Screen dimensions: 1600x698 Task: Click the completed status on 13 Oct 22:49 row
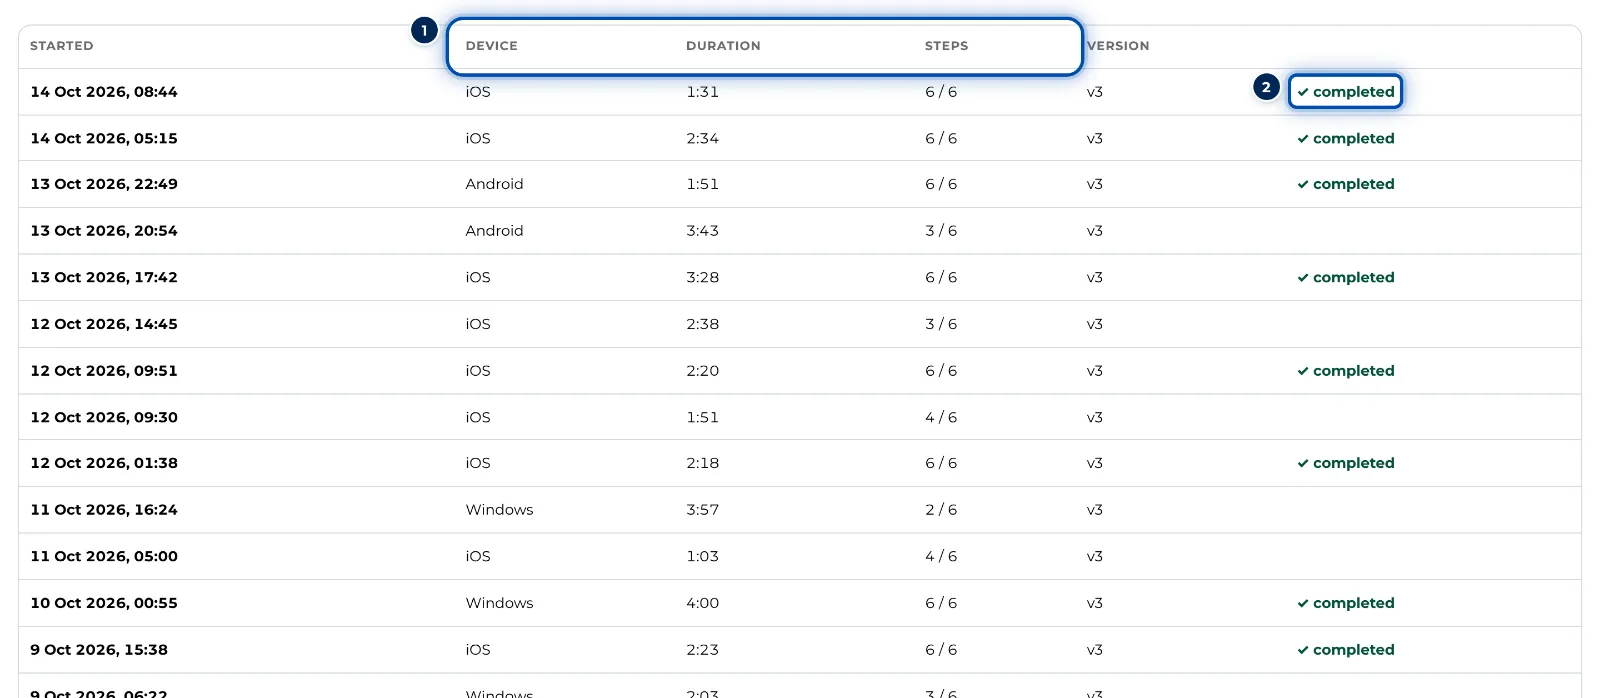coord(1345,184)
